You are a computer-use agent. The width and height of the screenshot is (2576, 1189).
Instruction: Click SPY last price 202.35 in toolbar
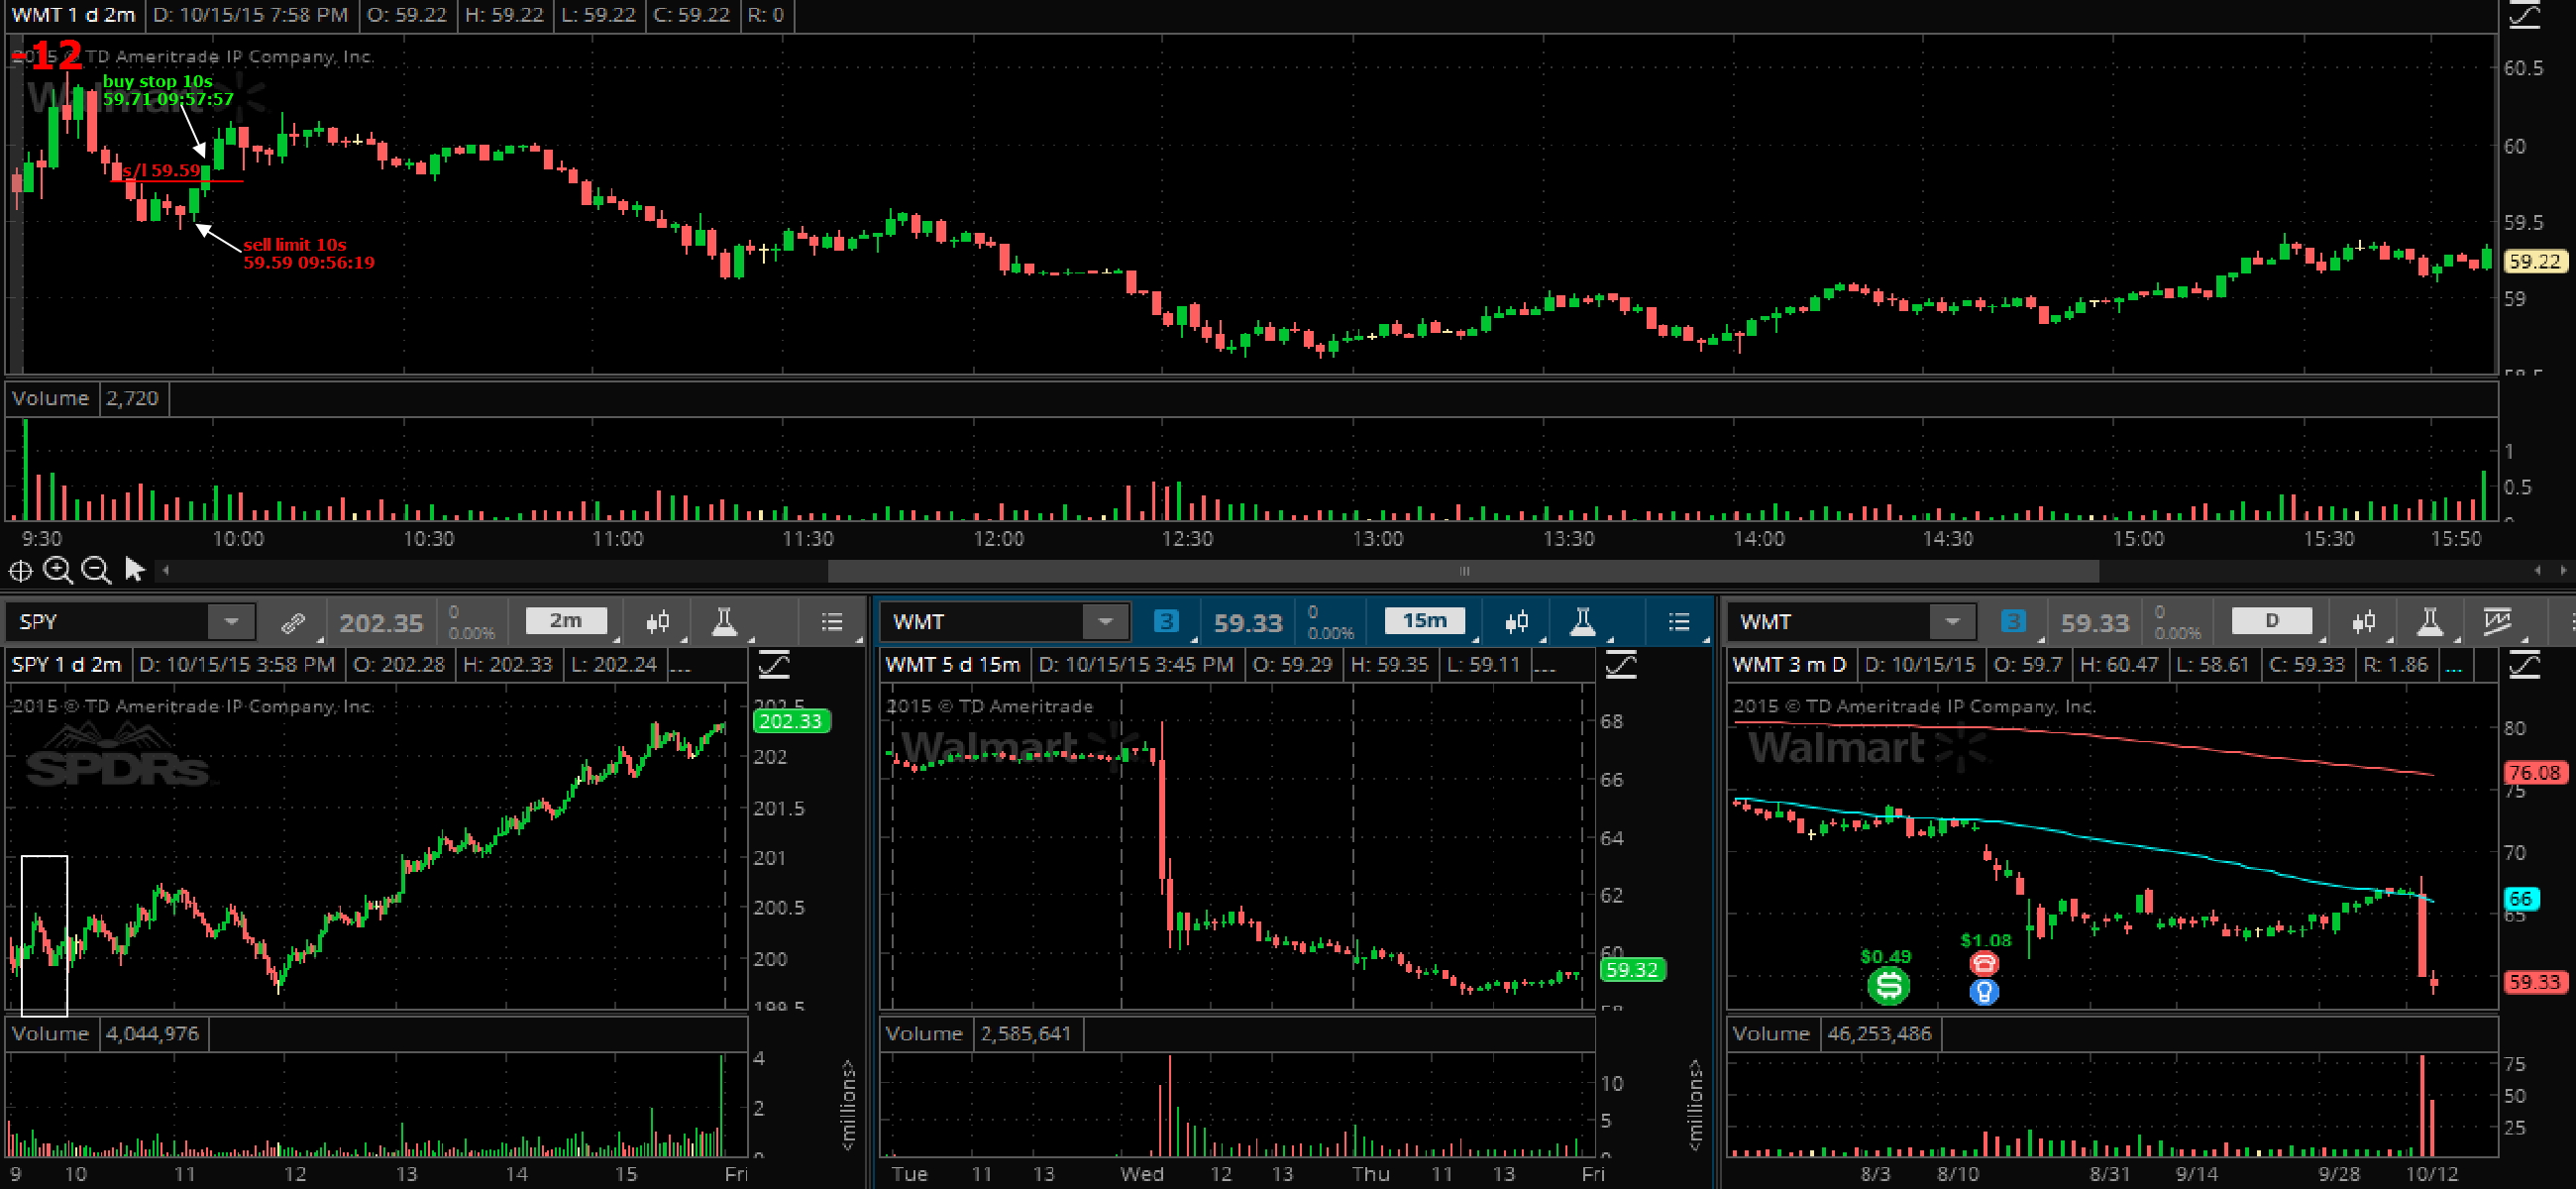381,623
